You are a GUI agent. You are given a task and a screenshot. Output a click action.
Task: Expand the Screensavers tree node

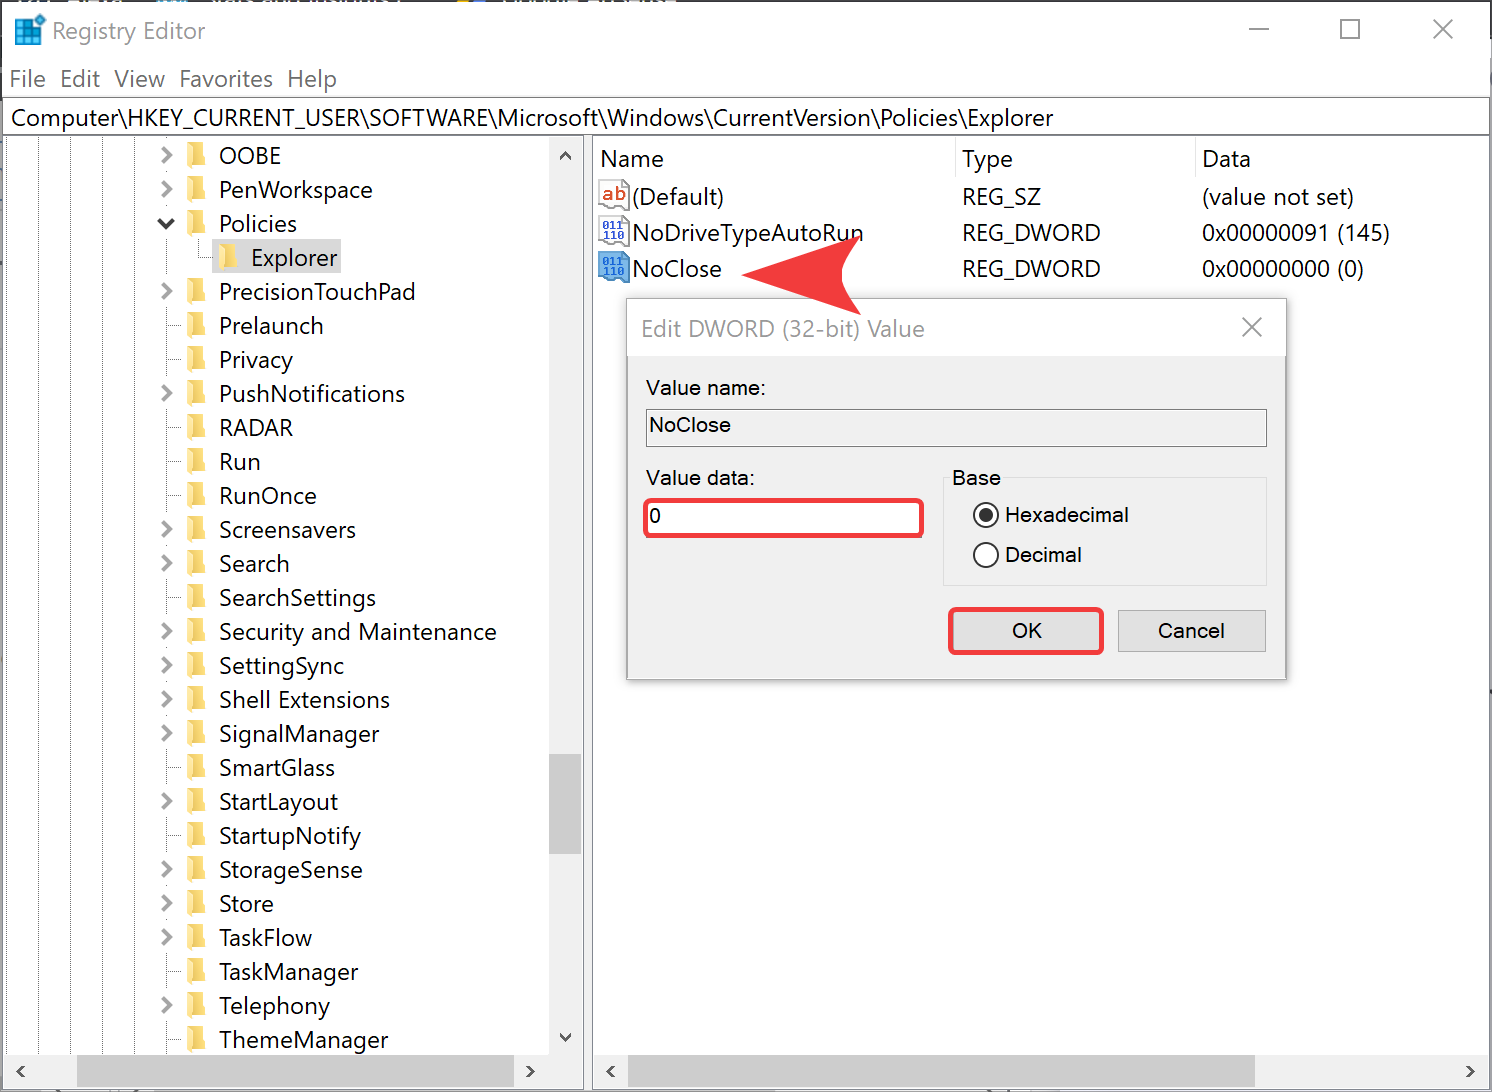pyautogui.click(x=166, y=529)
